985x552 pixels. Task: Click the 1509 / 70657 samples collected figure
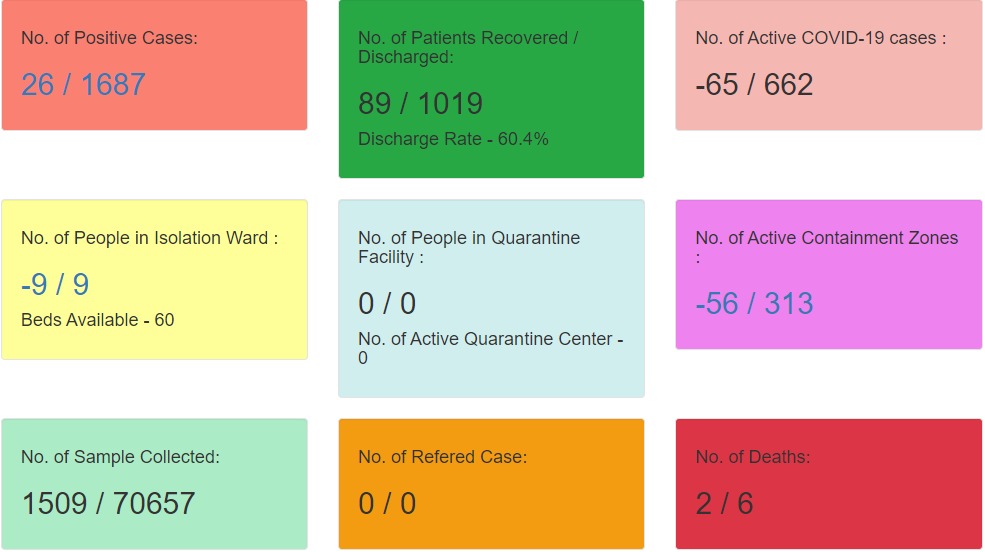pos(108,503)
